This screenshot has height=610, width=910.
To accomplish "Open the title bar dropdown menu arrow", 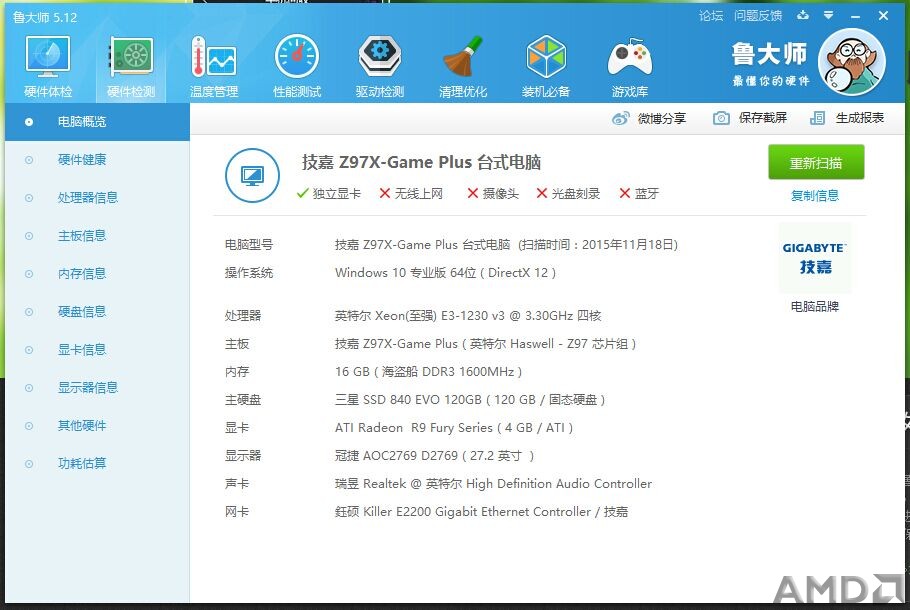I will pos(829,15).
